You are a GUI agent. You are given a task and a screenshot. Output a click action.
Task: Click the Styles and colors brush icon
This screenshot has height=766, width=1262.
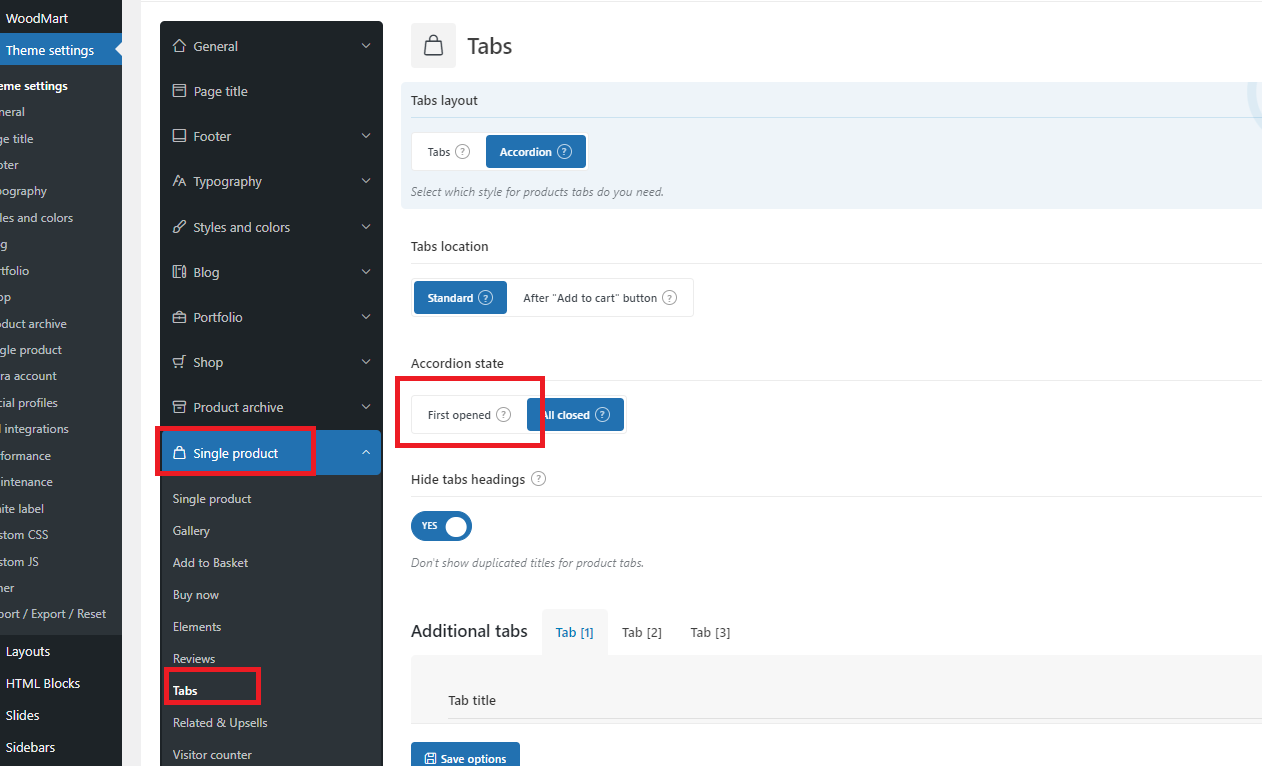180,227
